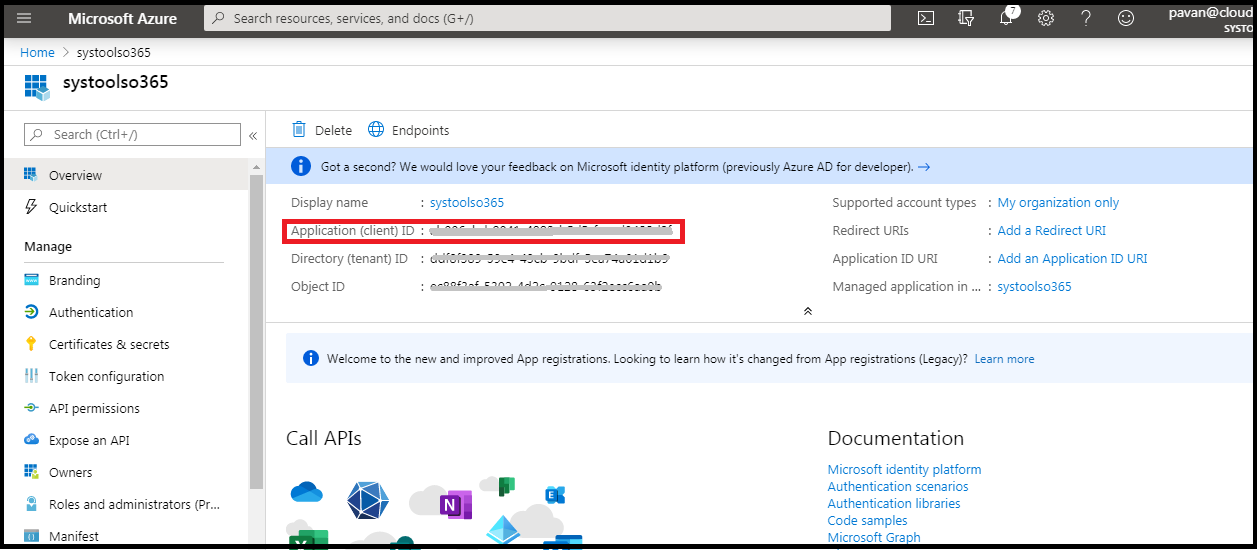Image resolution: width=1257 pixels, height=550 pixels.
Task: Click the Expose an API cloud icon
Action: (x=31, y=440)
